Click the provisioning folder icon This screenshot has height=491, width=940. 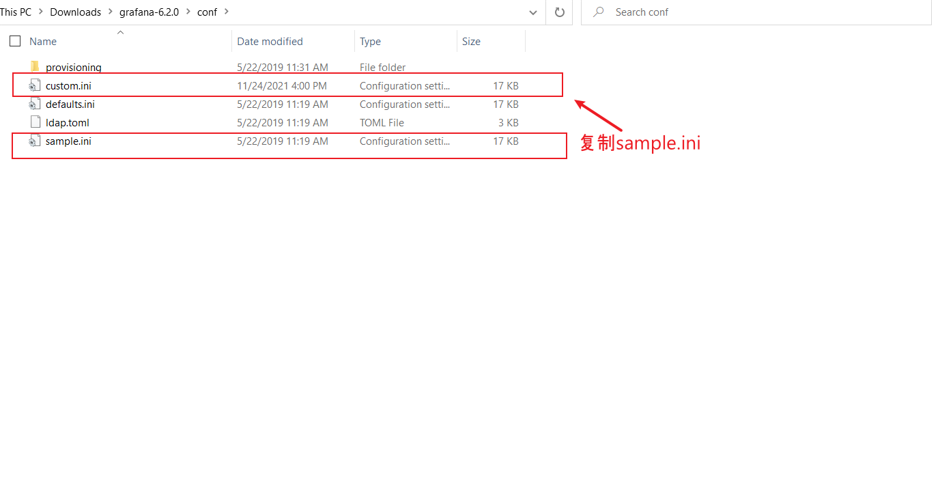35,67
